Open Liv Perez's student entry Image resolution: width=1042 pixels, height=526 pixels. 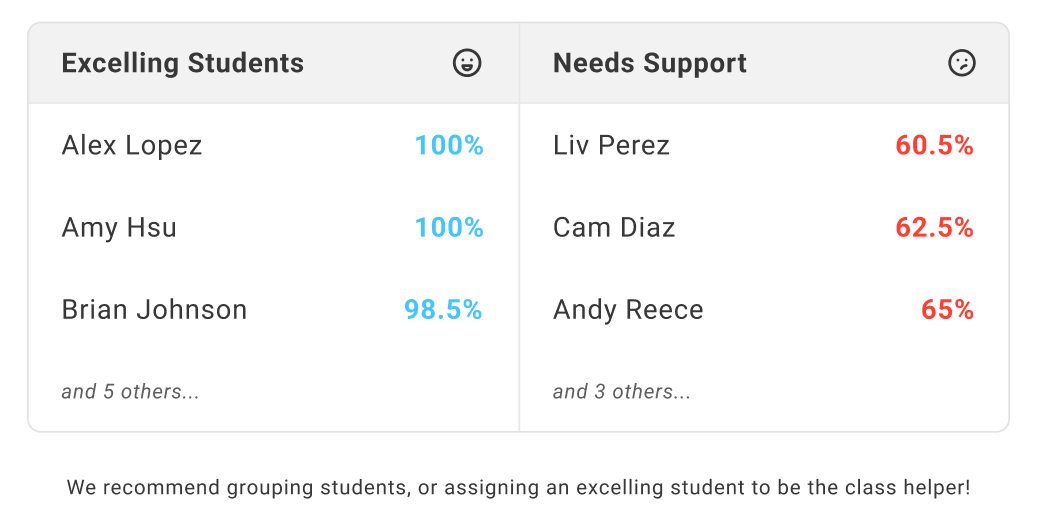tap(611, 146)
